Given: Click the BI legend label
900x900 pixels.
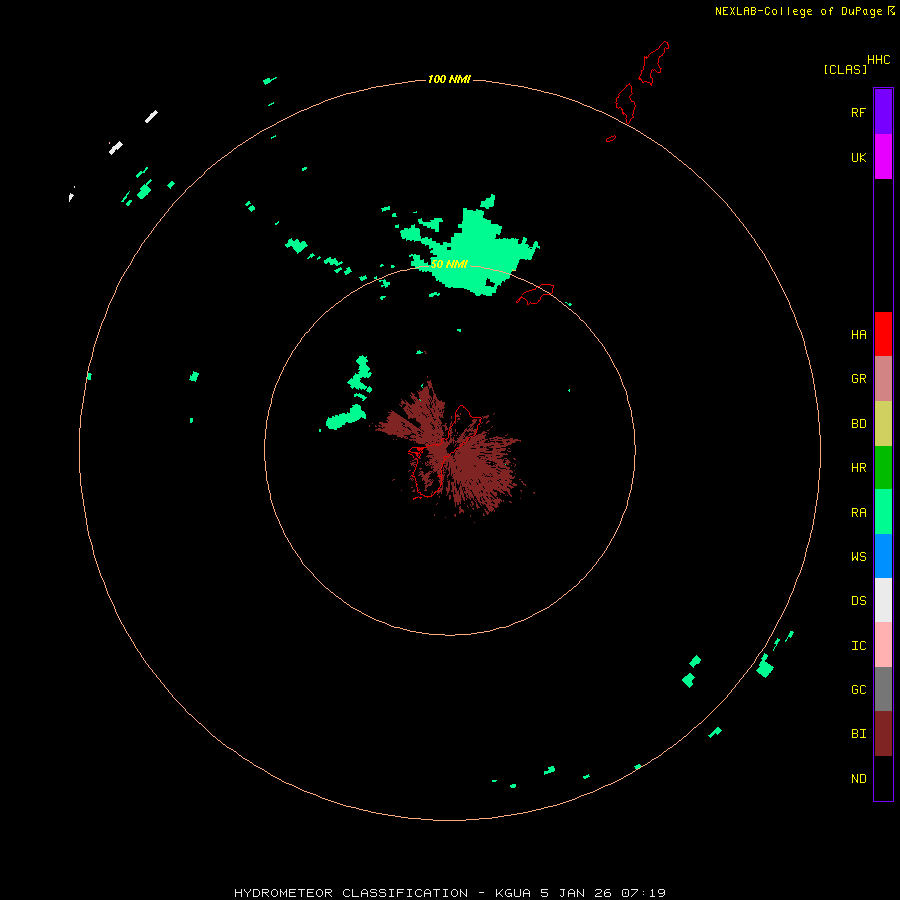Looking at the screenshot, I should coord(858,734).
